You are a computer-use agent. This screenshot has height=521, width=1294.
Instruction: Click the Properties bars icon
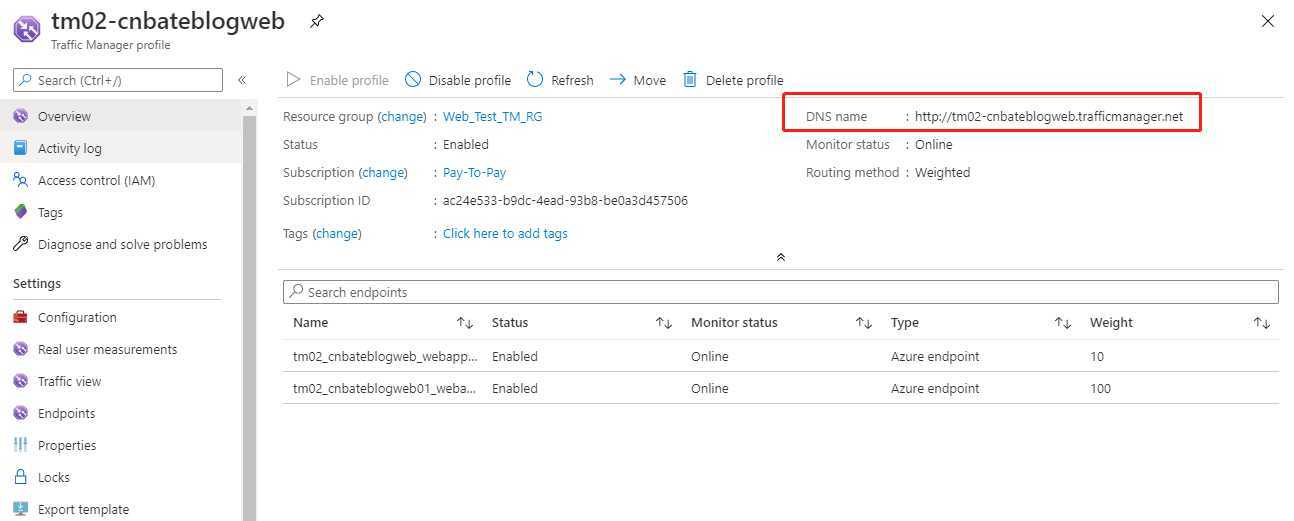(20, 445)
